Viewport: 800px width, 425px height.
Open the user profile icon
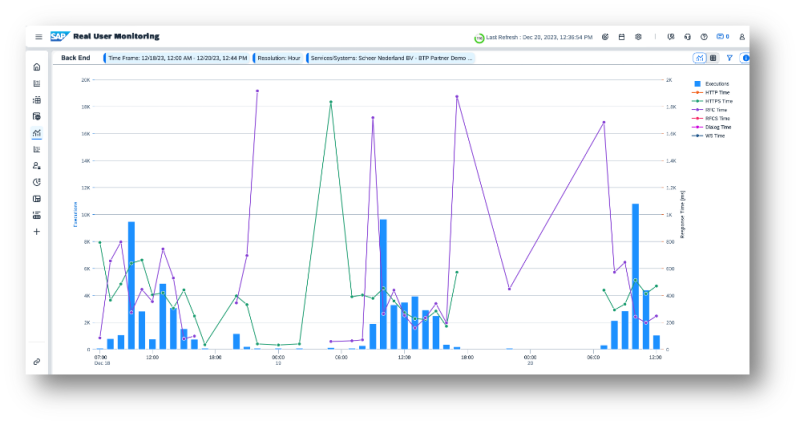742,37
